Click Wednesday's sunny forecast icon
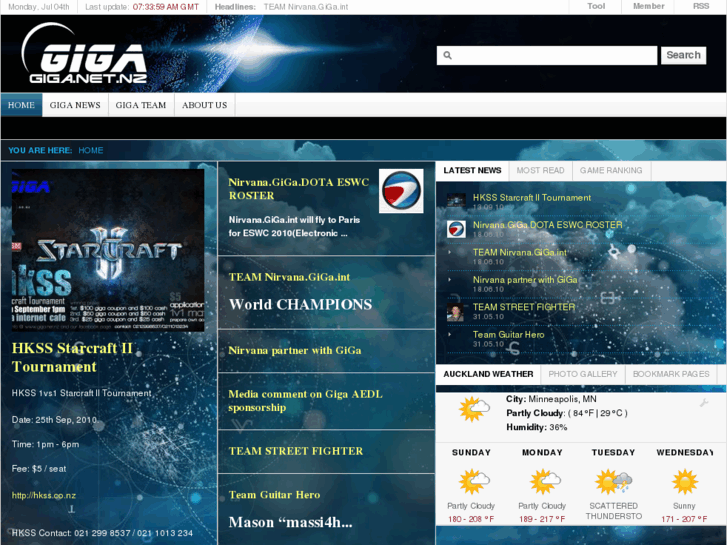Viewport: 727px width, 545px height. coord(684,481)
